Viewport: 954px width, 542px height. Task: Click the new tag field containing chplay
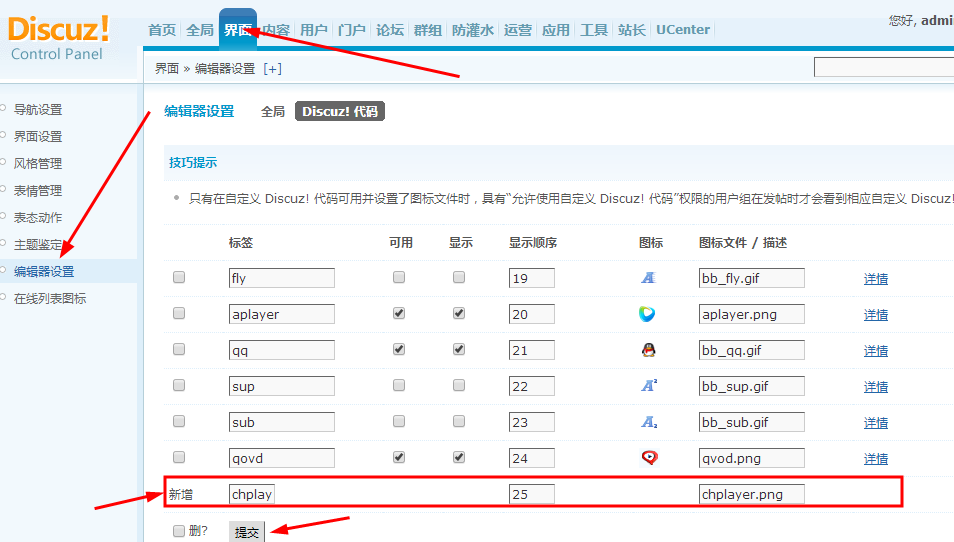252,494
